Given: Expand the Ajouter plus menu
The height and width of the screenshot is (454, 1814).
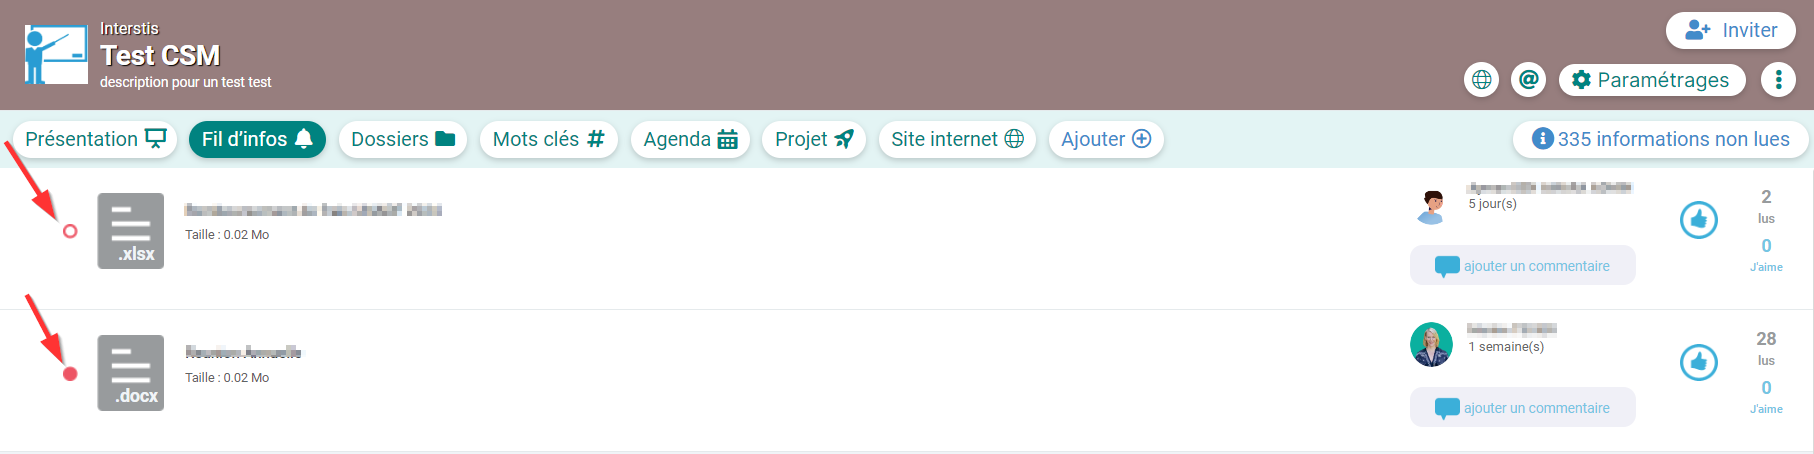Looking at the screenshot, I should (x=1106, y=139).
